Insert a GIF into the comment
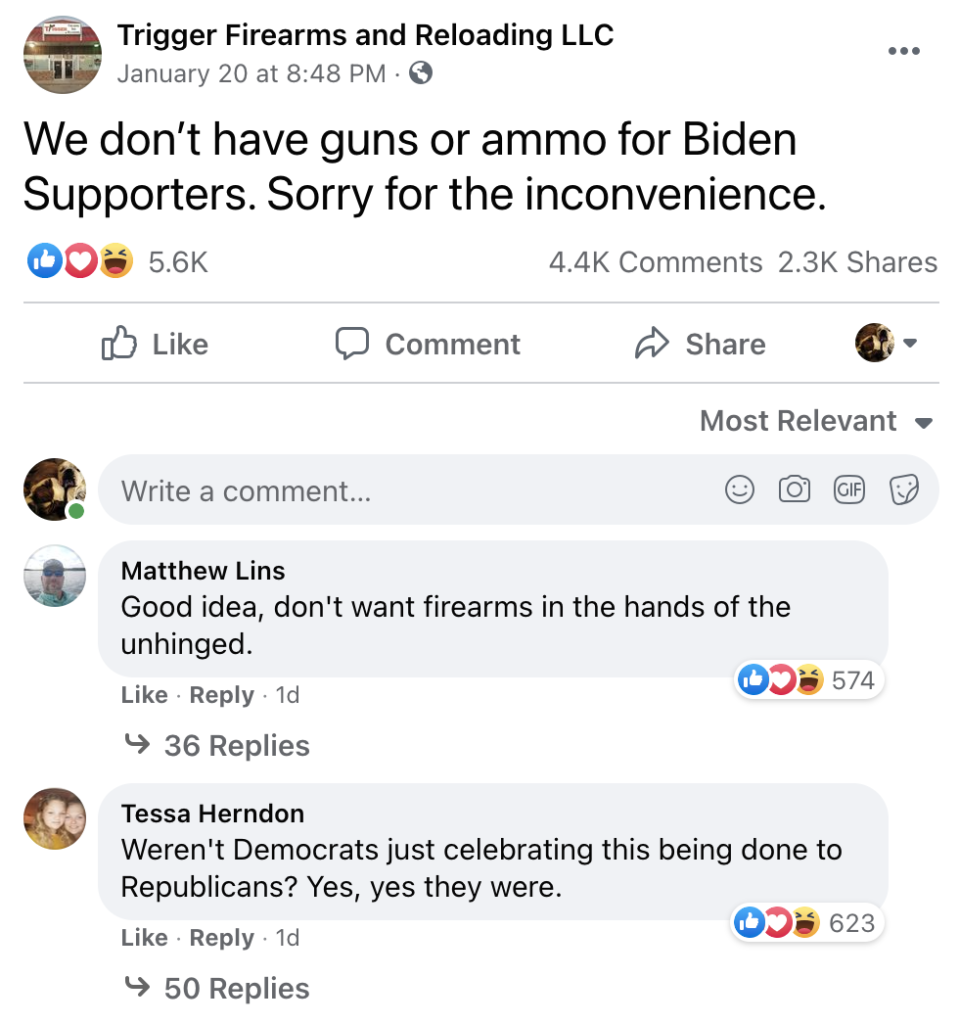The image size is (959, 1024). pos(849,490)
